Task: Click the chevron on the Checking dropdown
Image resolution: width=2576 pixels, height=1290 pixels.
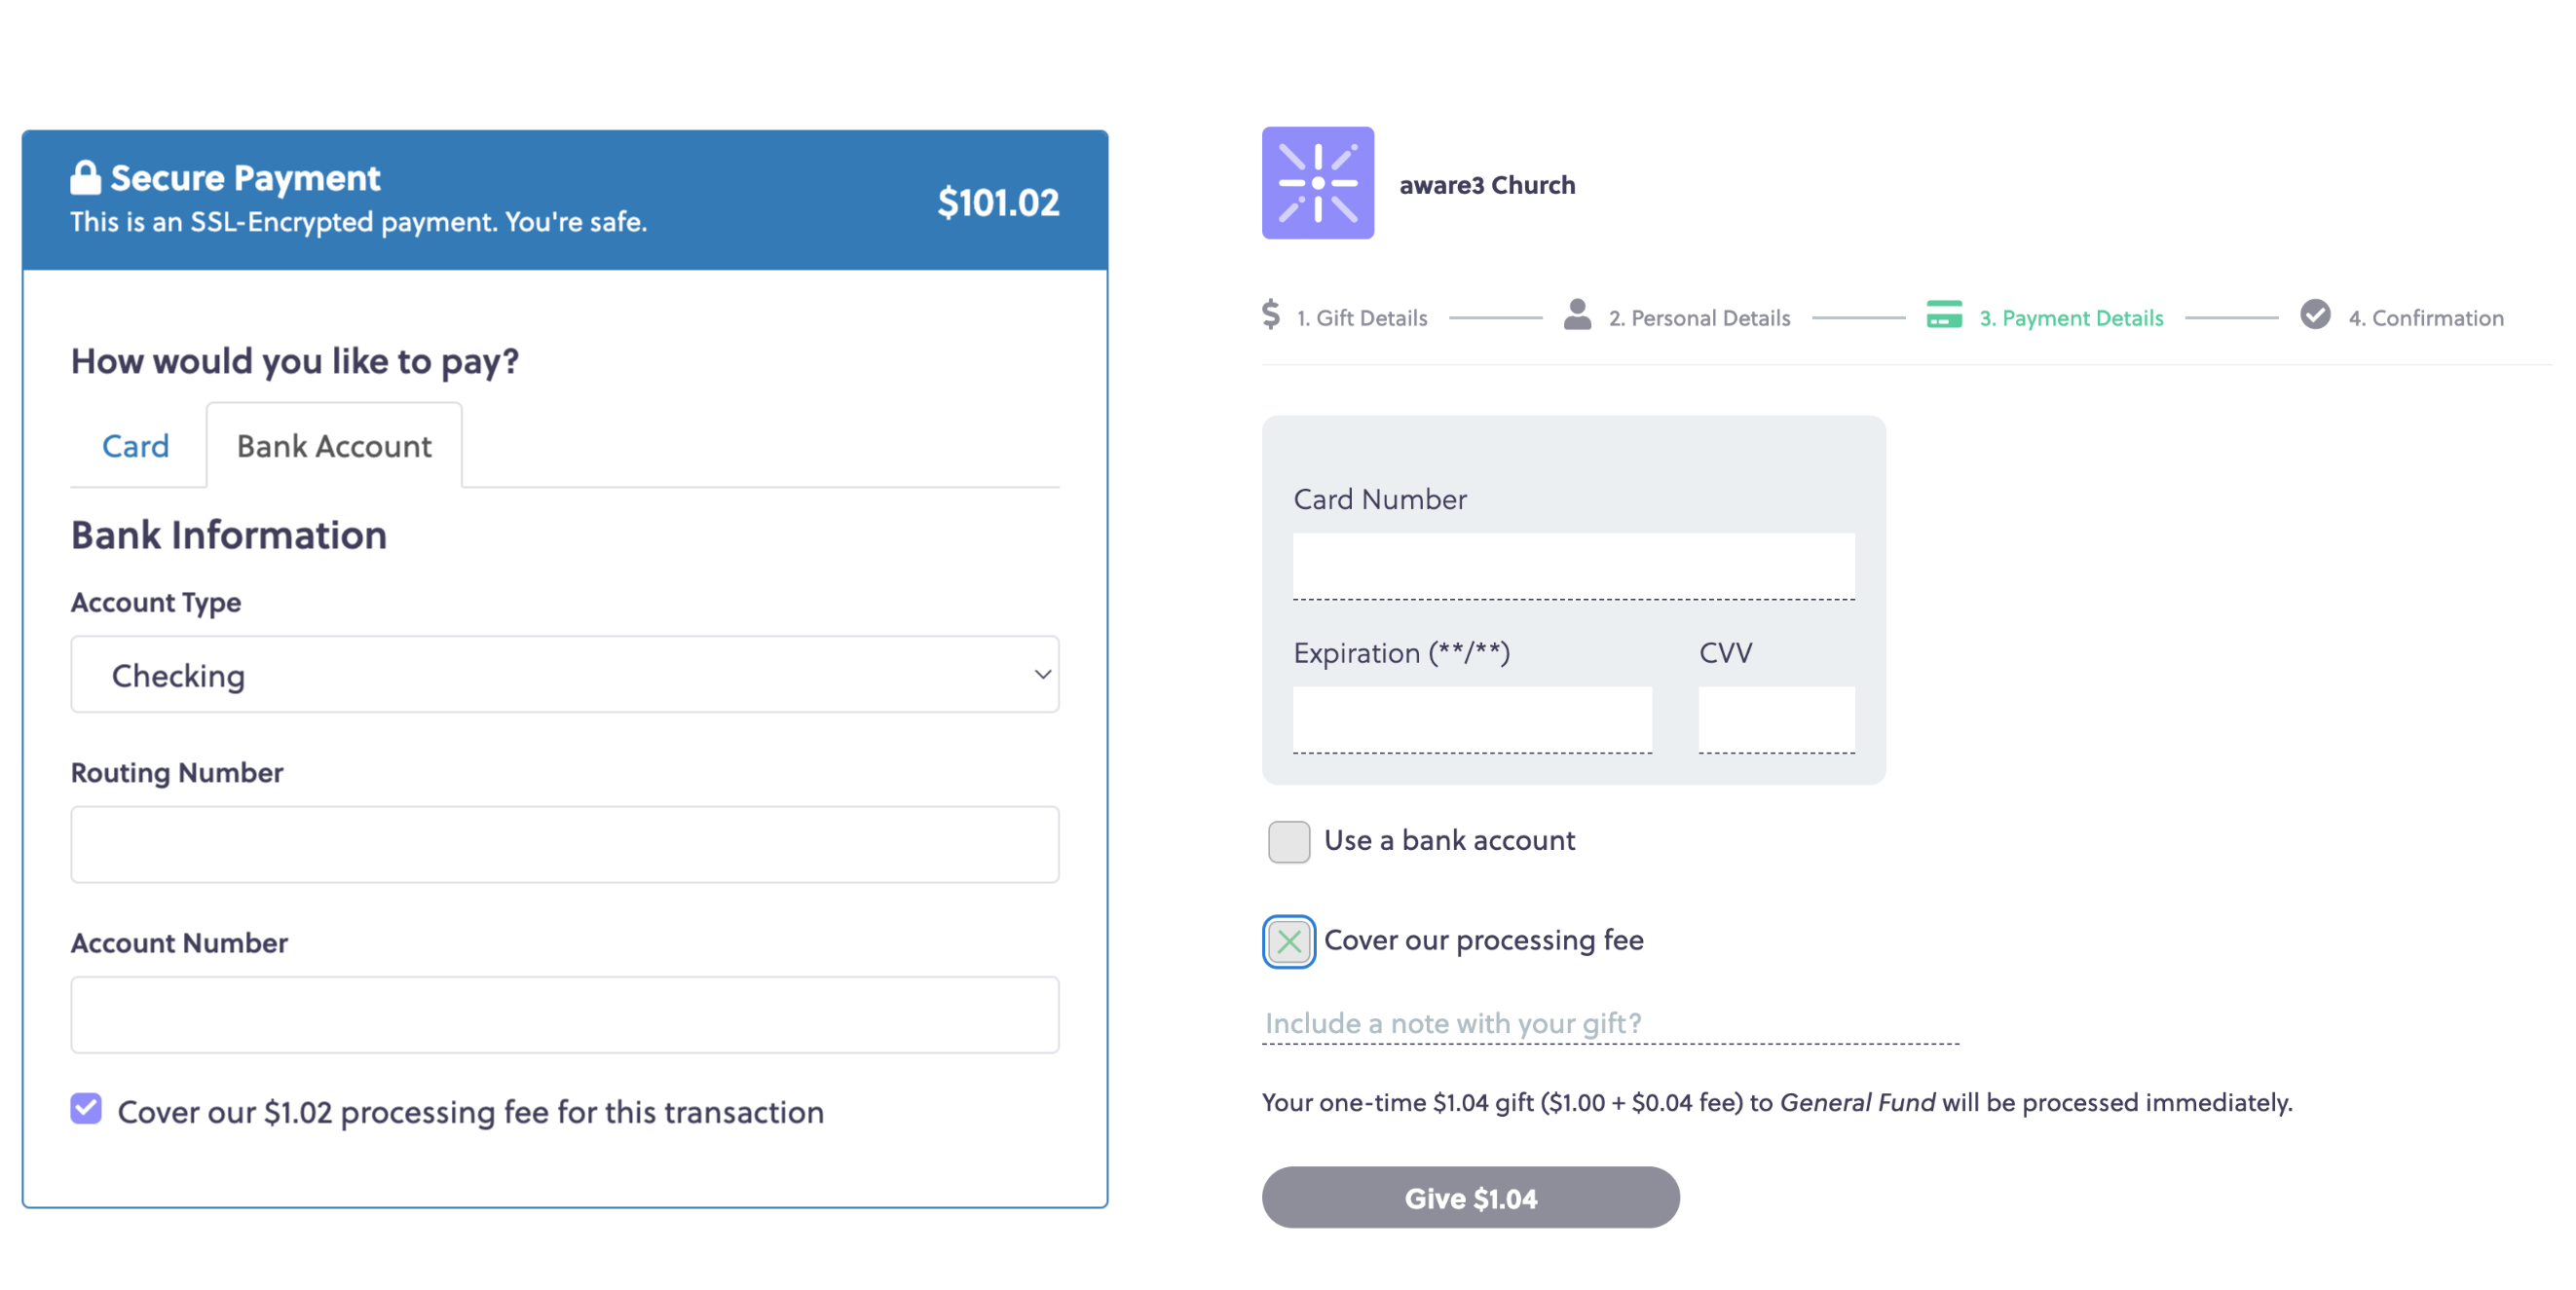Action: 1040,675
